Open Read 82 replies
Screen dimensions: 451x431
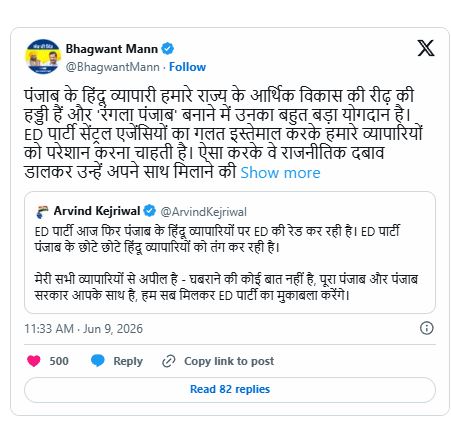230,390
